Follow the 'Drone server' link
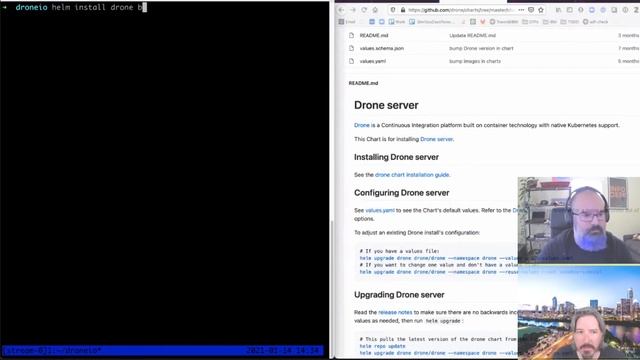Image resolution: width=640 pixels, height=360 pixels. 436,139
